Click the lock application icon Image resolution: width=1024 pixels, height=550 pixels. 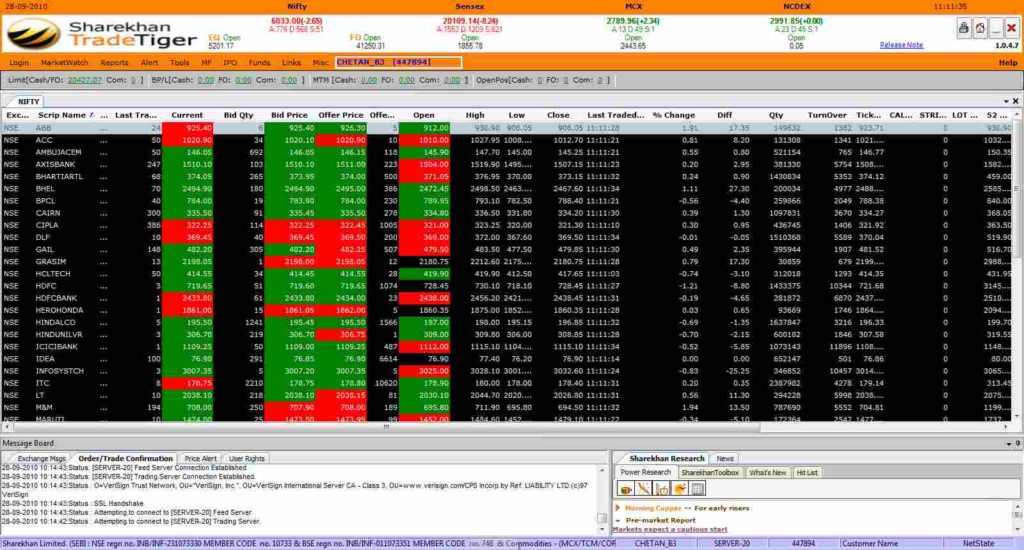tap(963, 29)
